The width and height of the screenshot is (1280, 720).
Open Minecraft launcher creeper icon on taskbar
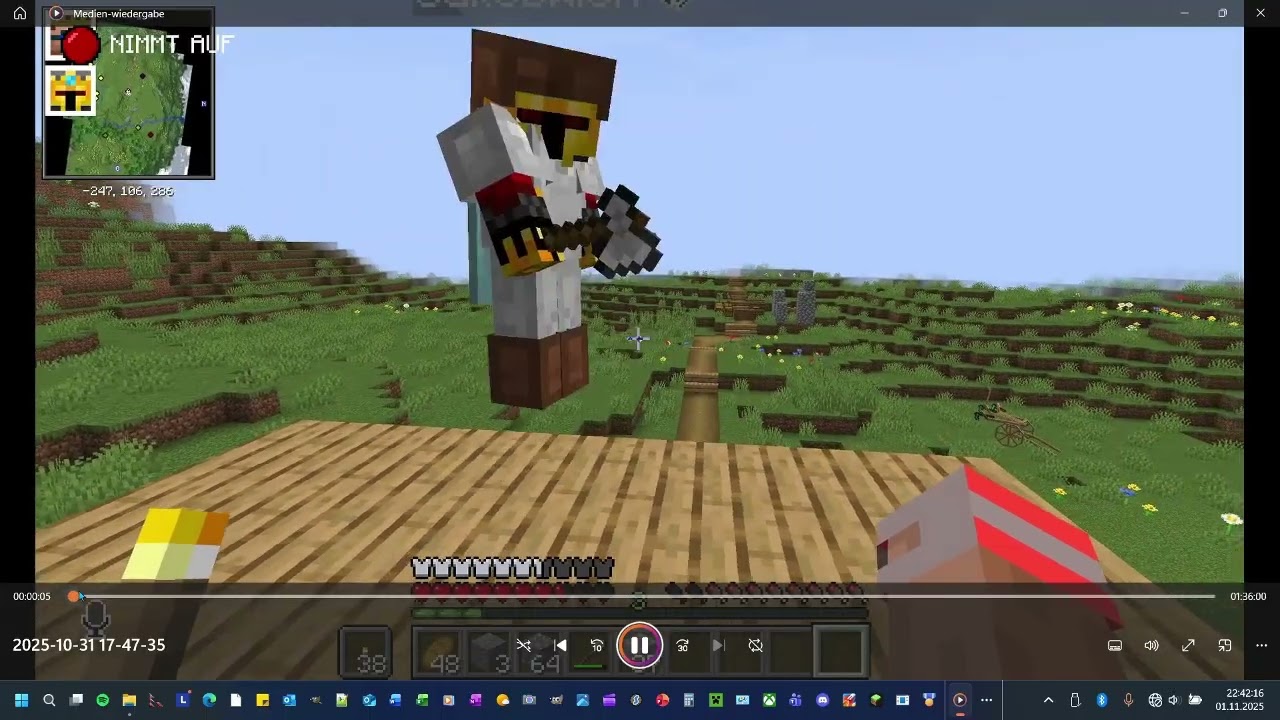coord(716,700)
